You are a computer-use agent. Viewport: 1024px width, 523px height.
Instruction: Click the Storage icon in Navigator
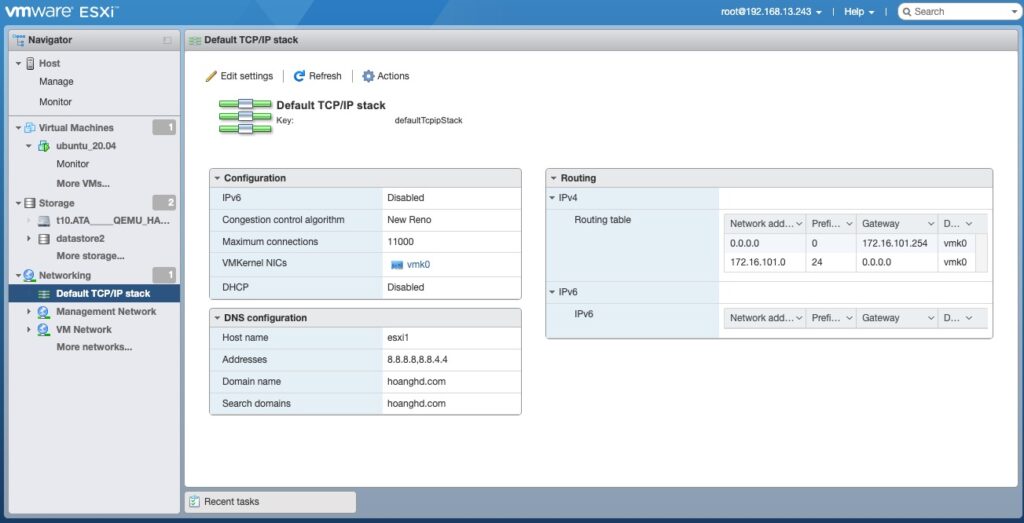coord(30,203)
